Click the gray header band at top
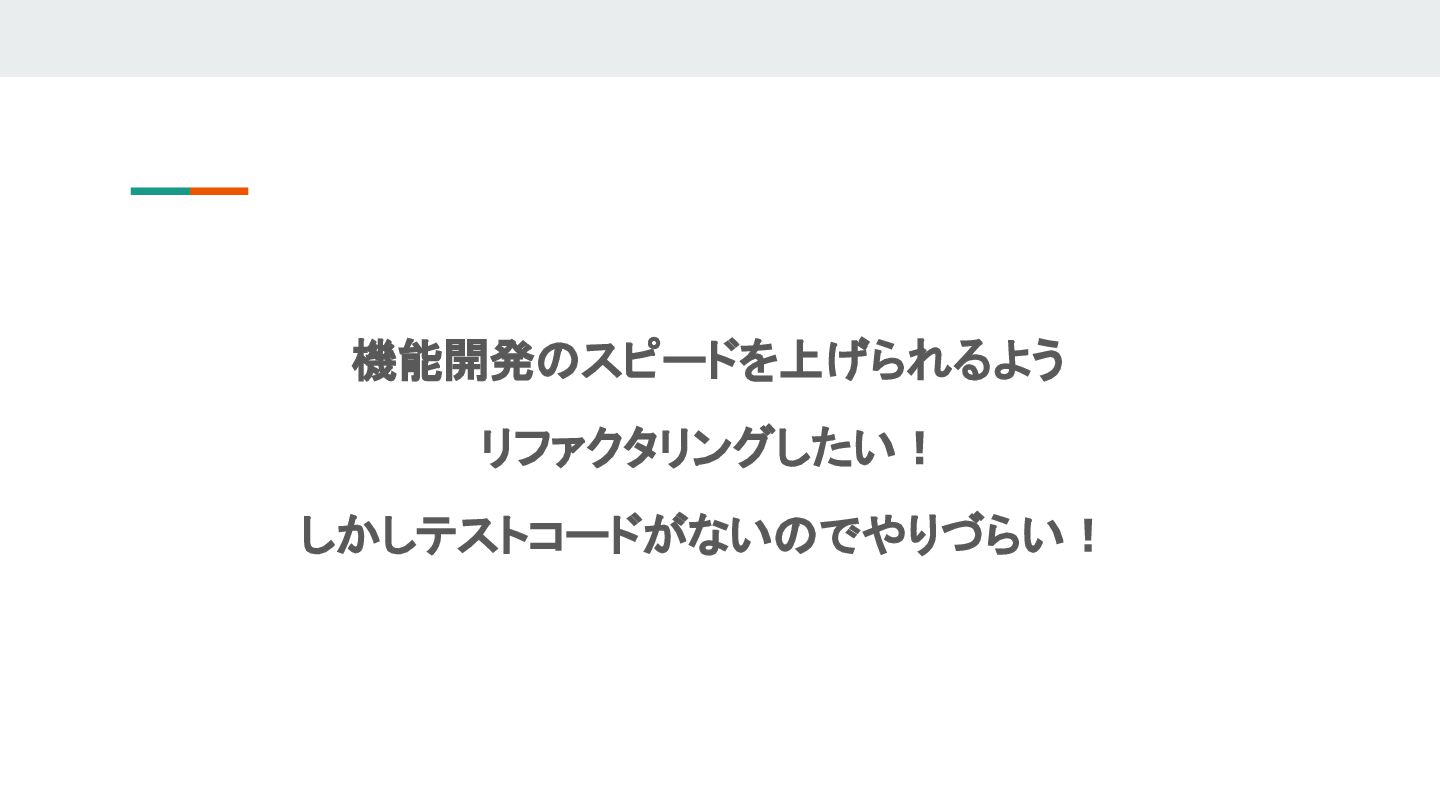This screenshot has height=810, width=1440. coord(720,38)
